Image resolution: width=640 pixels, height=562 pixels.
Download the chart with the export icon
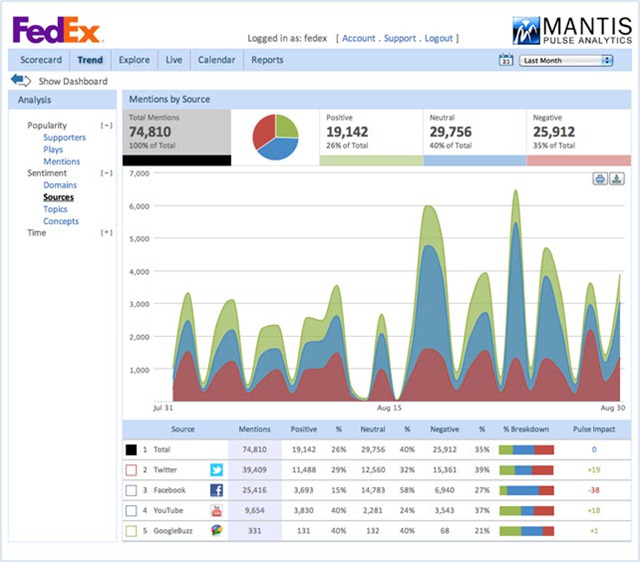(x=617, y=179)
